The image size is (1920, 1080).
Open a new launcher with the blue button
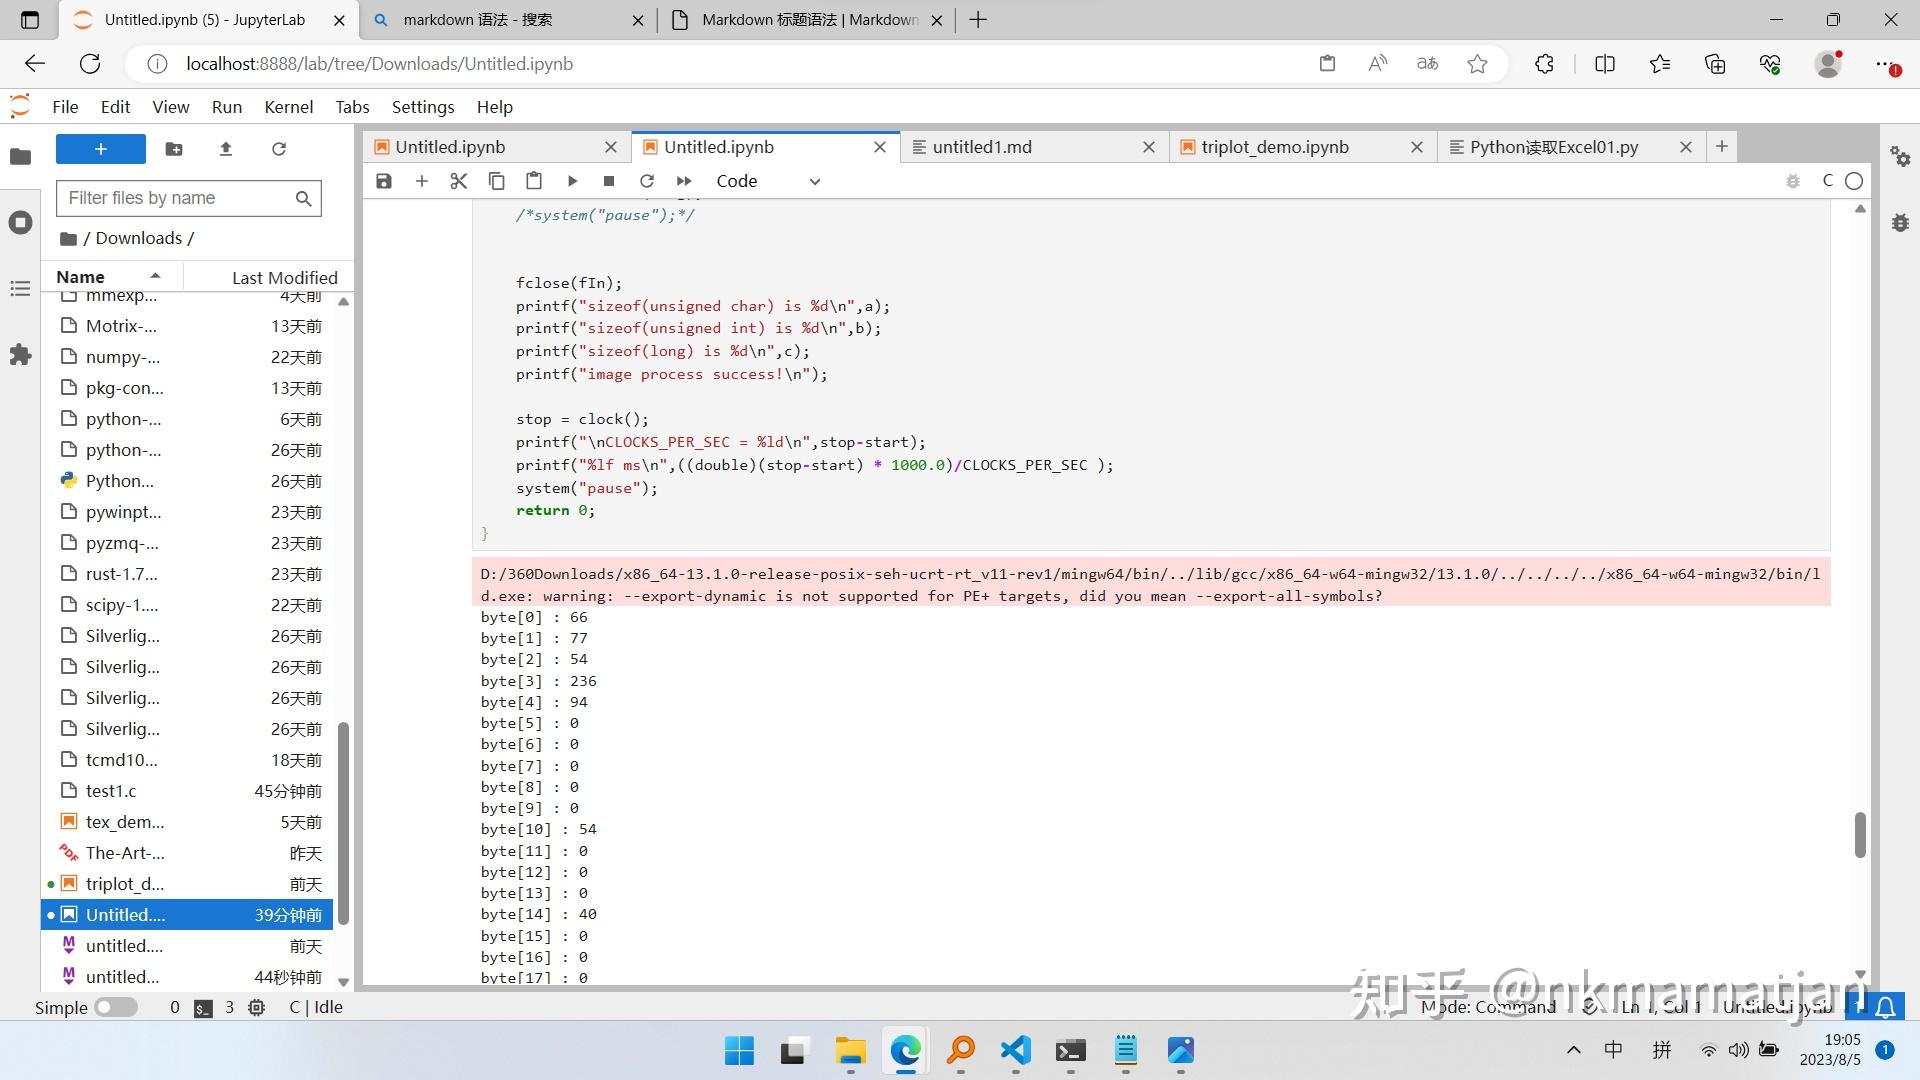click(100, 148)
